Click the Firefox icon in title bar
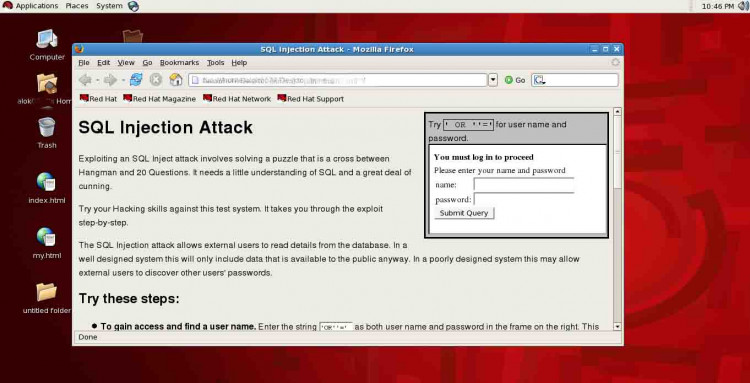 [79, 49]
